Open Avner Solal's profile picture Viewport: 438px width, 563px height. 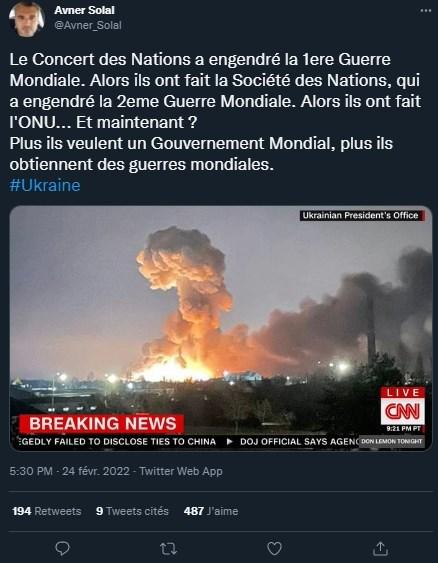coord(27,19)
